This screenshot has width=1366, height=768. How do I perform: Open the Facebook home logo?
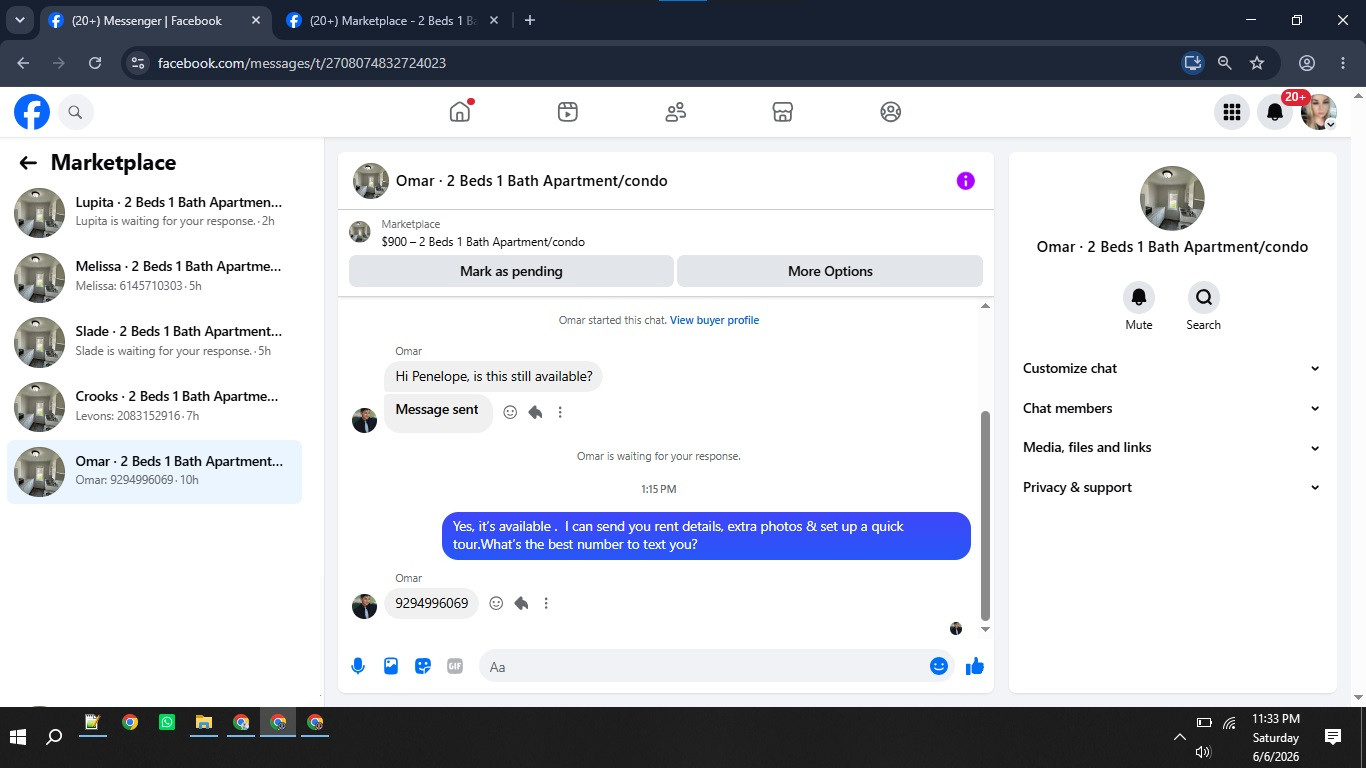[x=32, y=112]
